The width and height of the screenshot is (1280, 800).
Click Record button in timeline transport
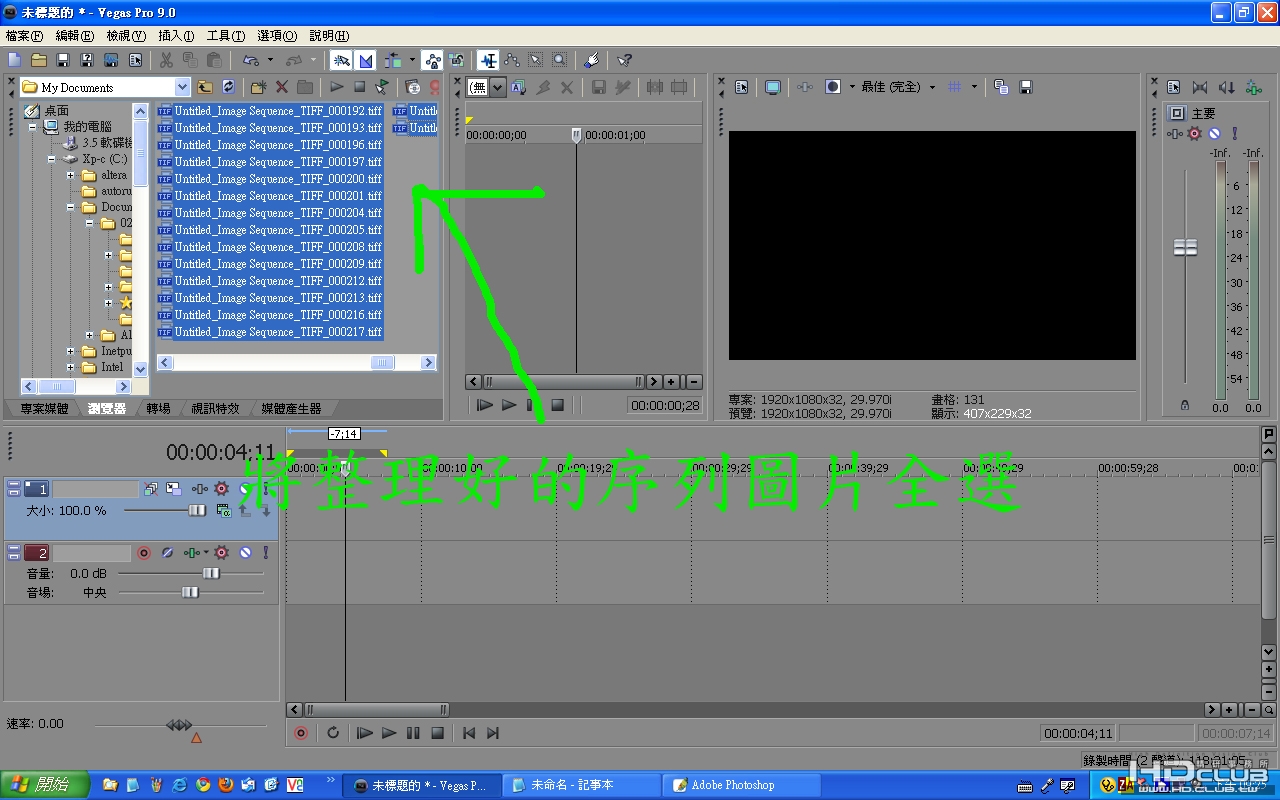301,733
